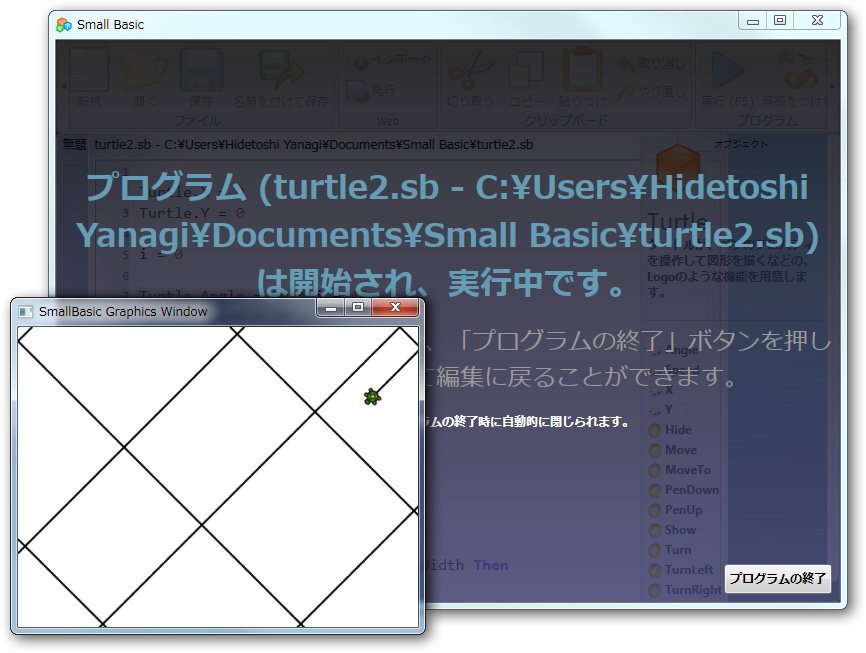
Task: Click the 名前を付けて保存 (Save As) icon
Action: point(280,70)
